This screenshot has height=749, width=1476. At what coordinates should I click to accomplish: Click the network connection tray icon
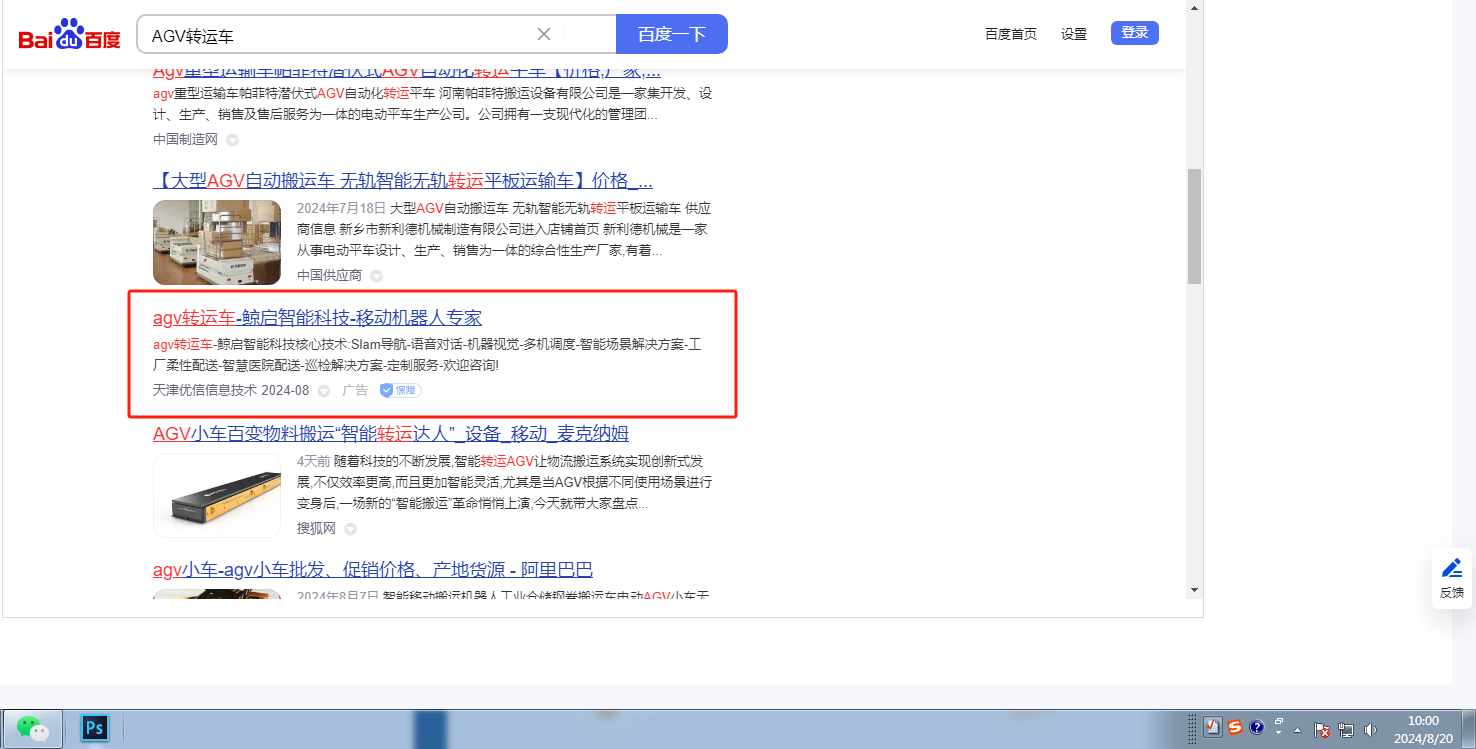tap(1346, 730)
